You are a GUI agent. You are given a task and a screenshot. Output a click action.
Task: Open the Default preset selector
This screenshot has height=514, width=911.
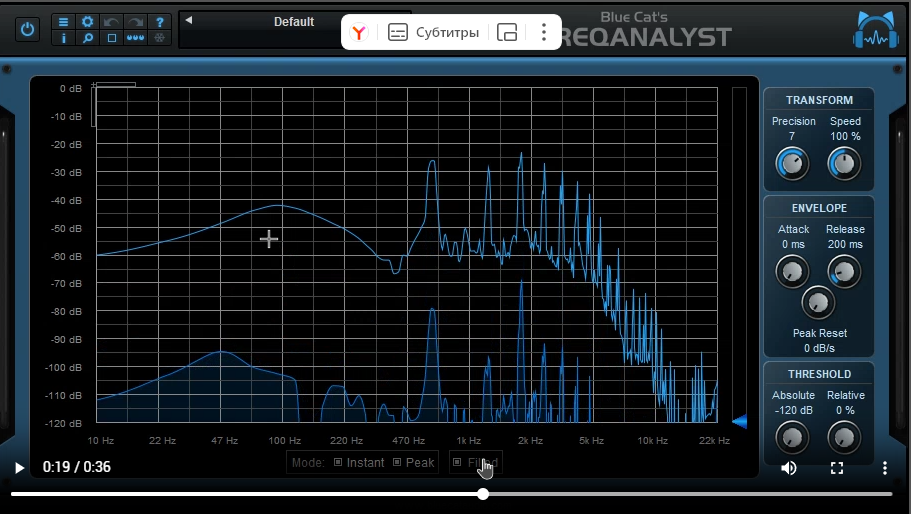294,22
